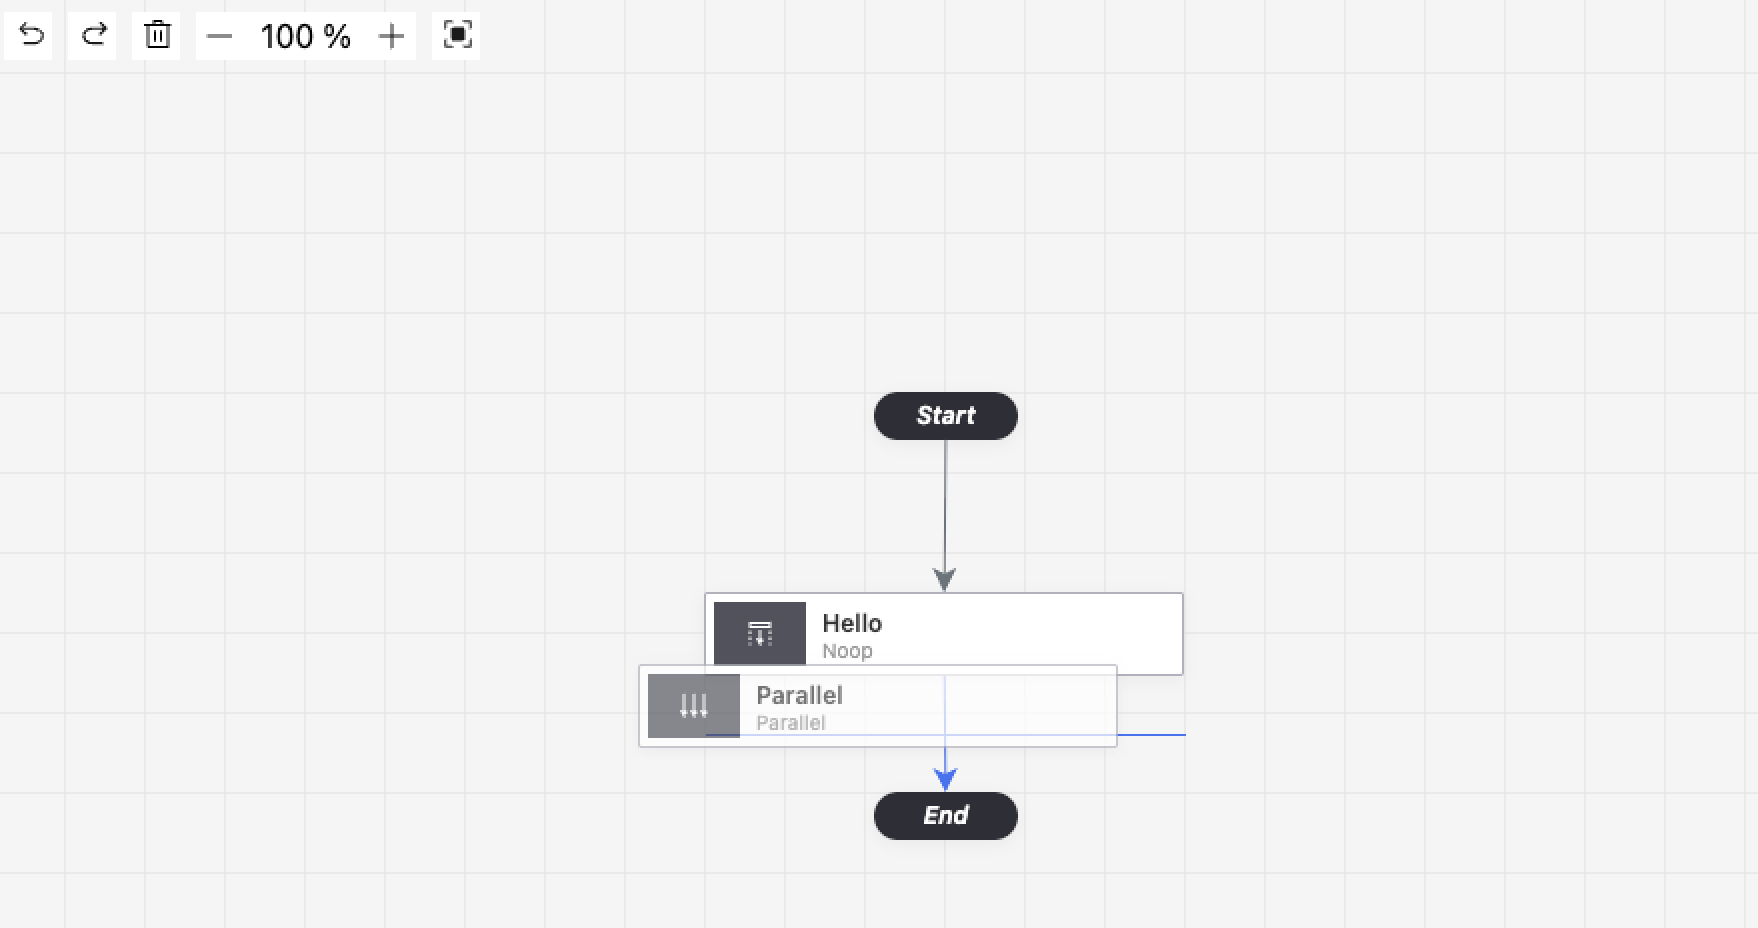Select the Start node
Screen dimensions: 1758x928
coord(945,416)
